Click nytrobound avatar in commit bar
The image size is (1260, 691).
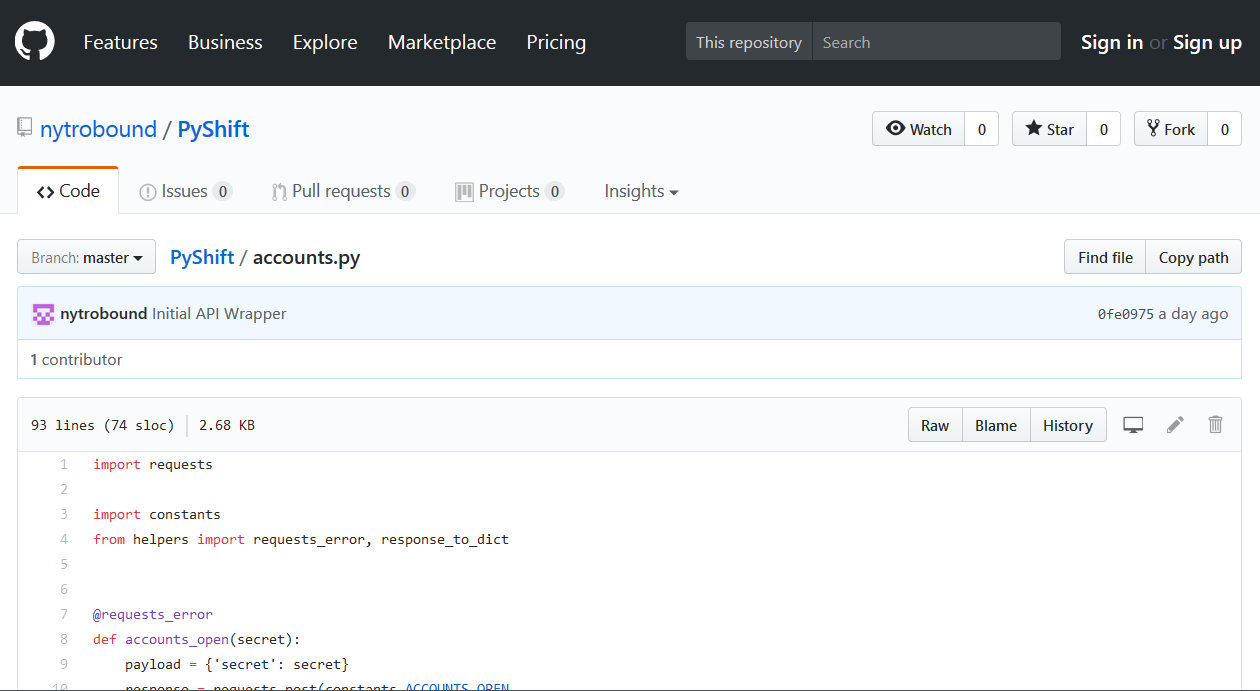pyautogui.click(x=43, y=314)
